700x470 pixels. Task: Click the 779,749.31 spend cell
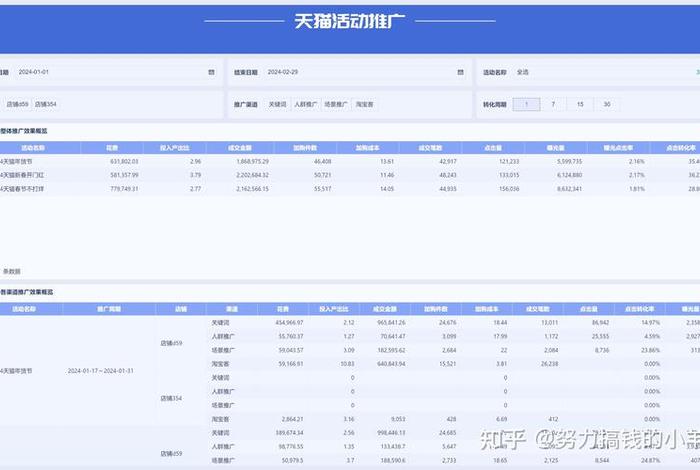click(124, 189)
